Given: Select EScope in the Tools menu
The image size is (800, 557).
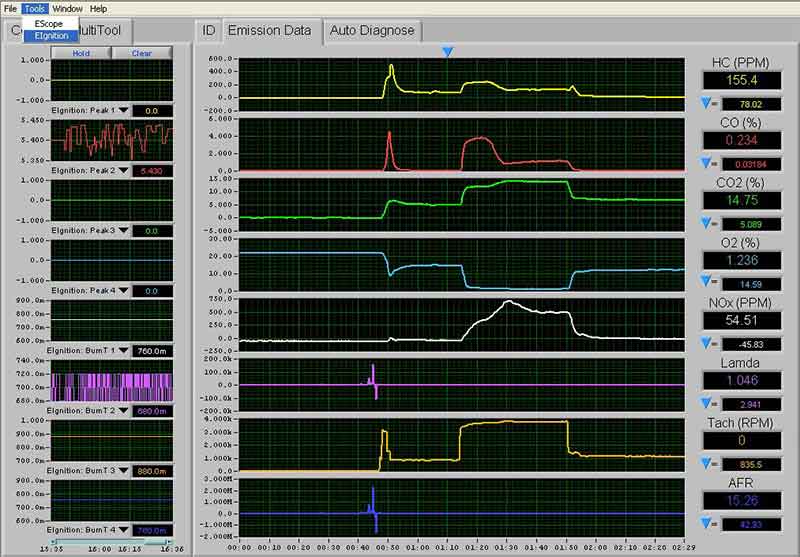Looking at the screenshot, I should [x=48, y=23].
